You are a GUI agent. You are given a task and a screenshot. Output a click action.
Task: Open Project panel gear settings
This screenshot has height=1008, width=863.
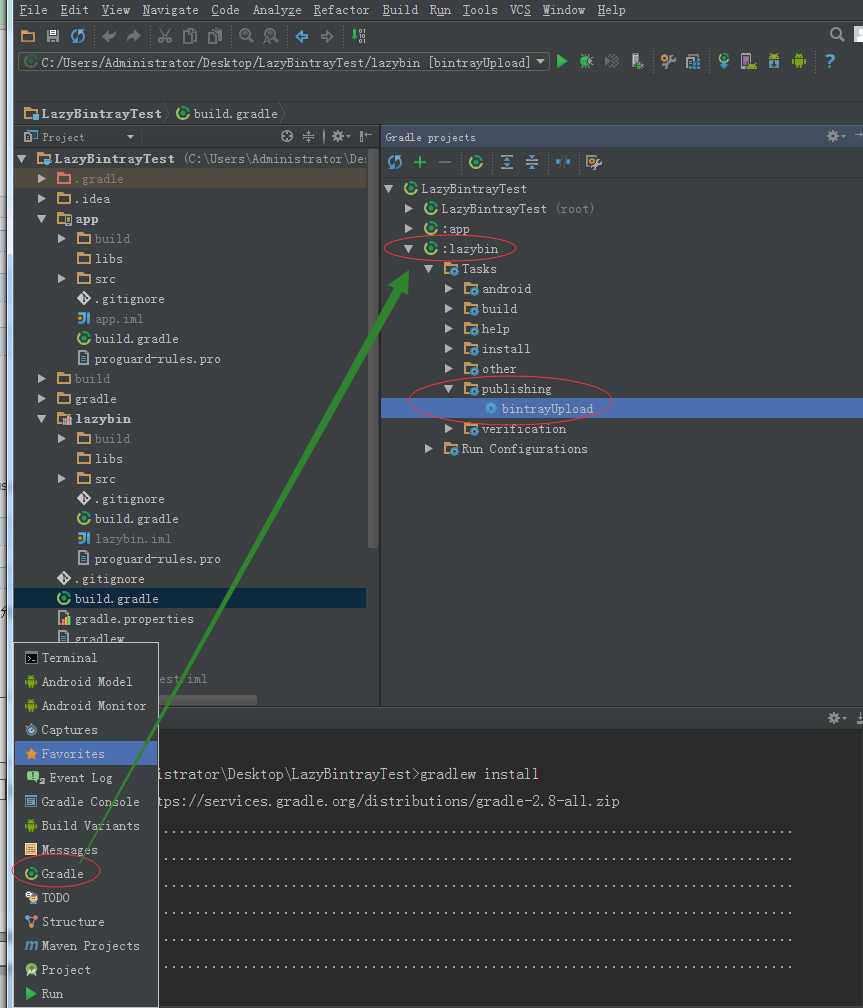[340, 136]
